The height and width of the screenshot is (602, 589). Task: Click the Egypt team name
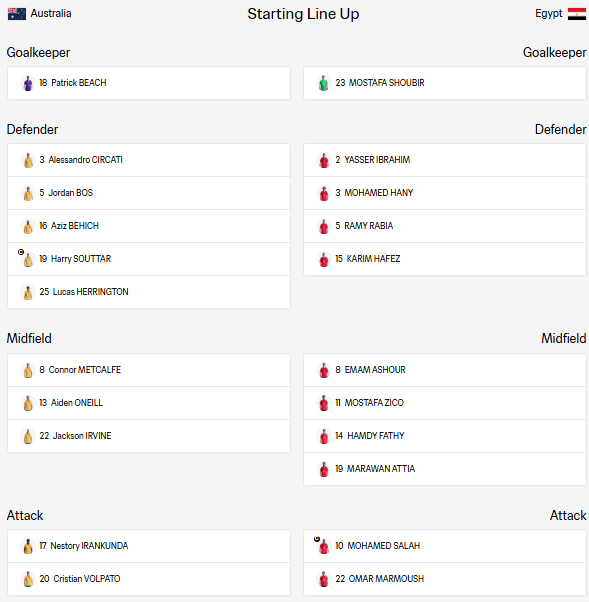(548, 14)
